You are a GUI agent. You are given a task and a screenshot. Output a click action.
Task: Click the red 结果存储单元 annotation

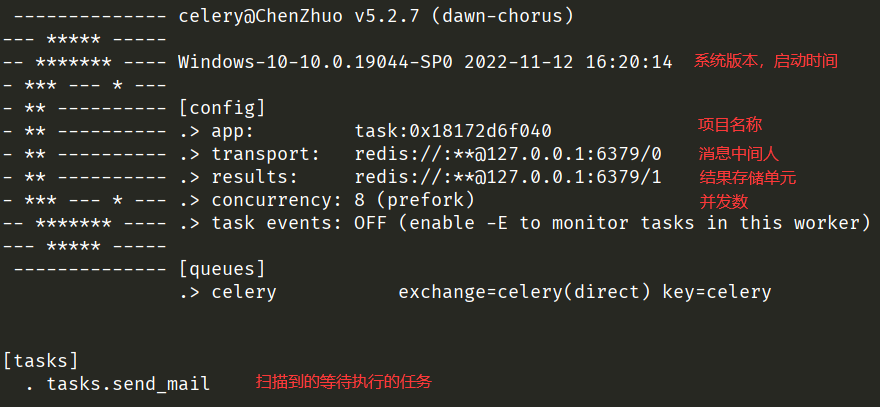pos(748,177)
